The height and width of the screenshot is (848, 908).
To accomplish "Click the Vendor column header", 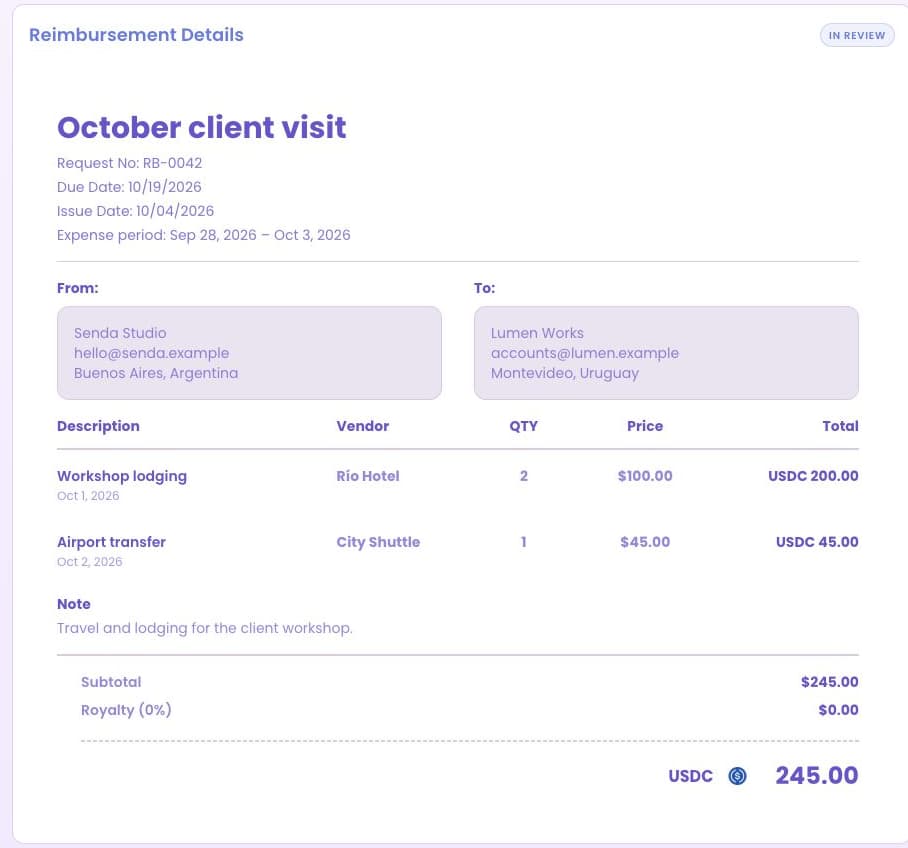I will tap(363, 426).
